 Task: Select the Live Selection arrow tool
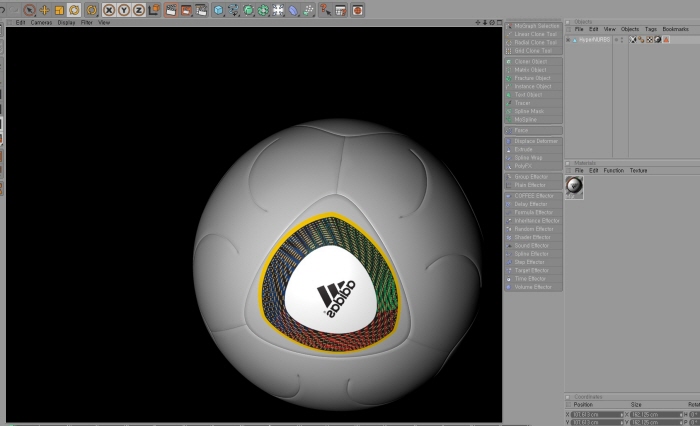[x=29, y=10]
